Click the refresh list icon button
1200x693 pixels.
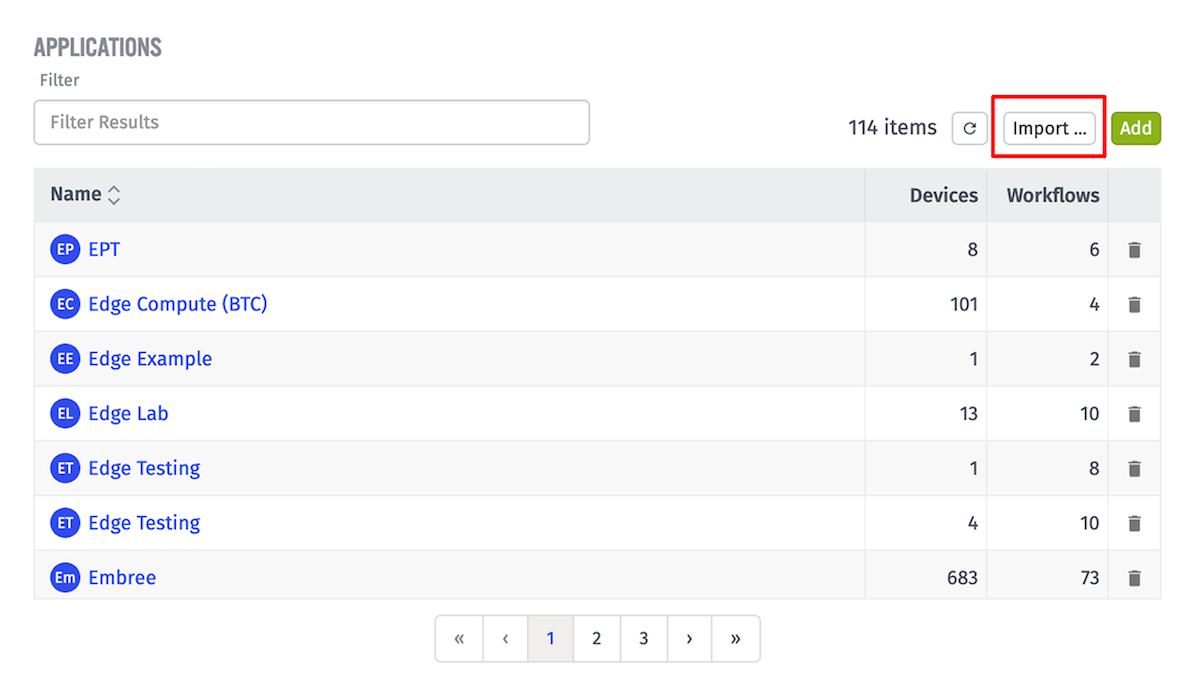pyautogui.click(x=969, y=128)
